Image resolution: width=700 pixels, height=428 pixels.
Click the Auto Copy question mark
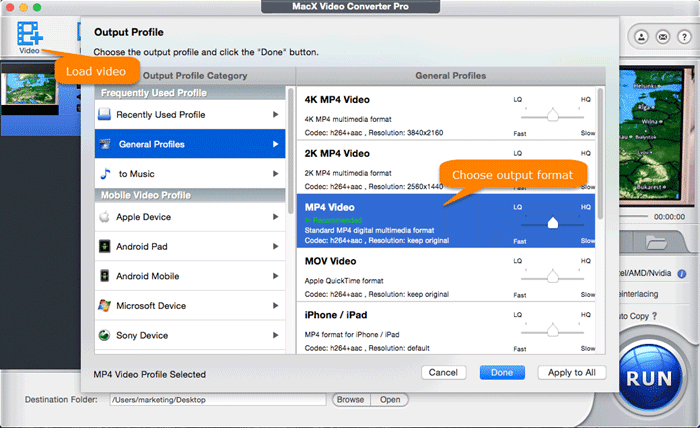coord(654,316)
